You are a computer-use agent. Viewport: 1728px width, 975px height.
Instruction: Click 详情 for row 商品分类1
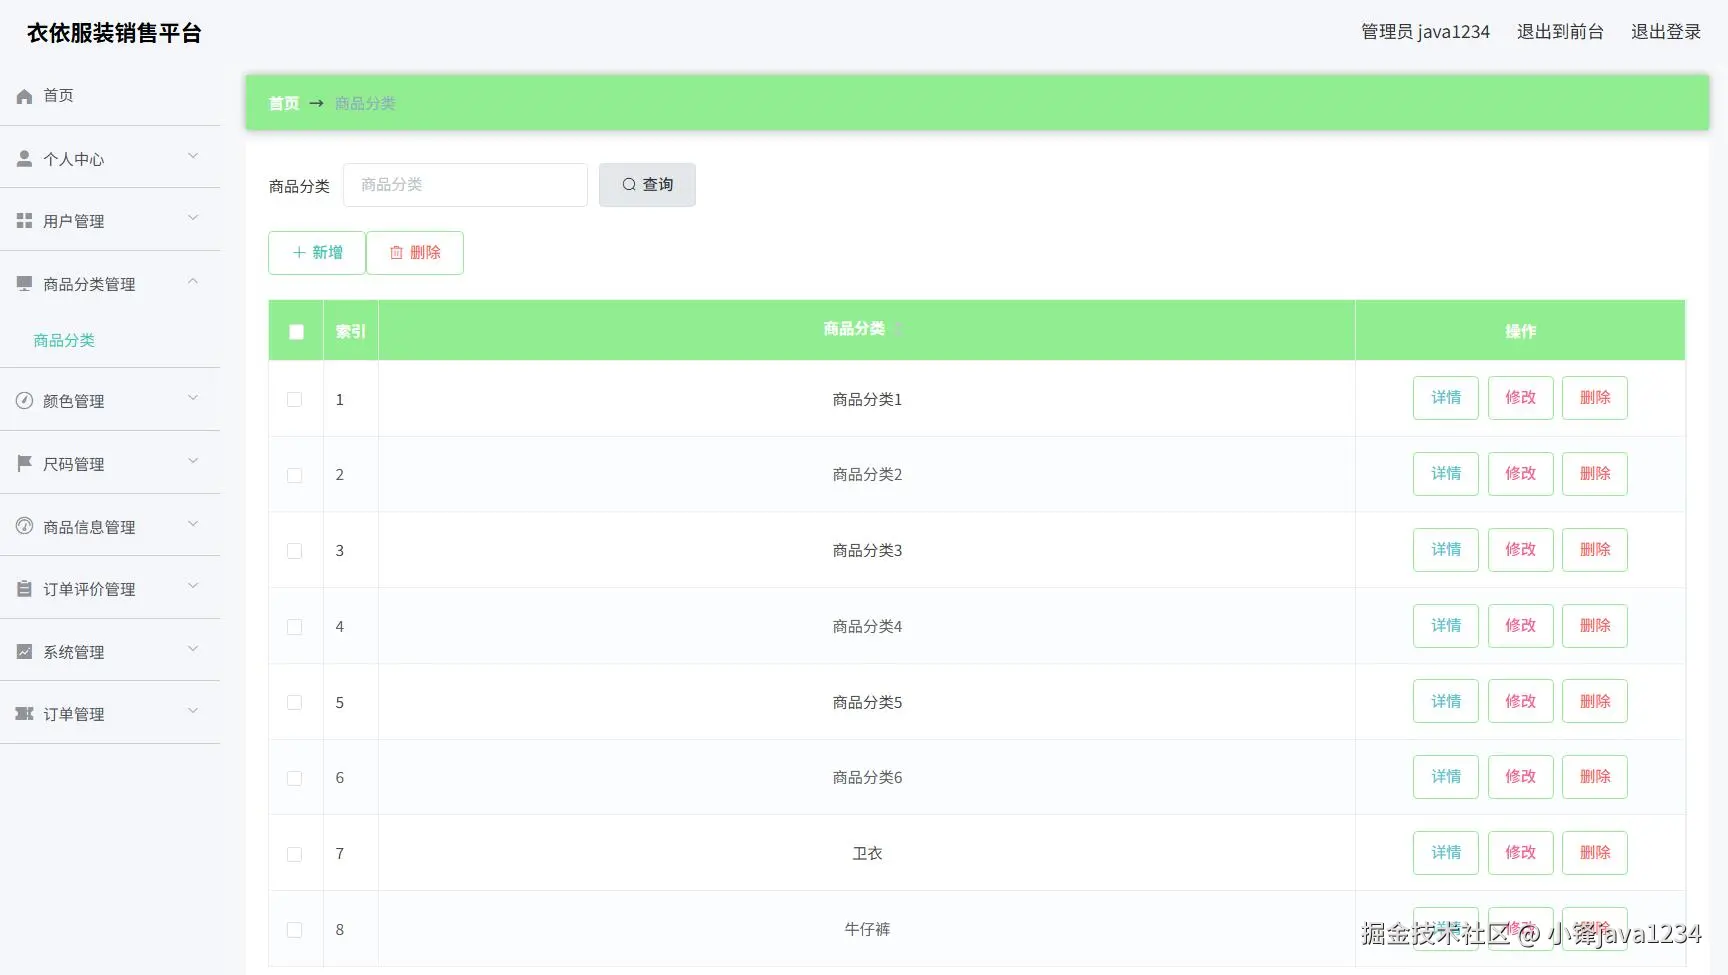tap(1446, 398)
